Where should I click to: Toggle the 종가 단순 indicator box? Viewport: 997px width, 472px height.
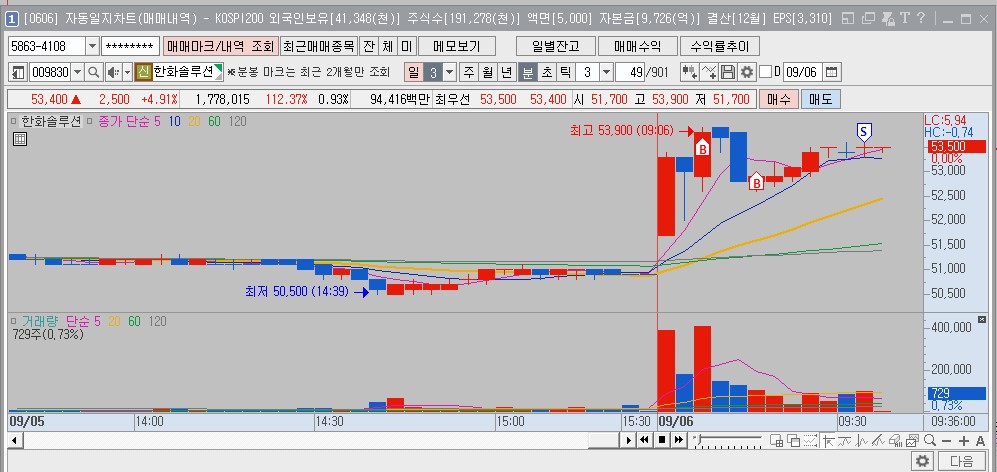90,121
